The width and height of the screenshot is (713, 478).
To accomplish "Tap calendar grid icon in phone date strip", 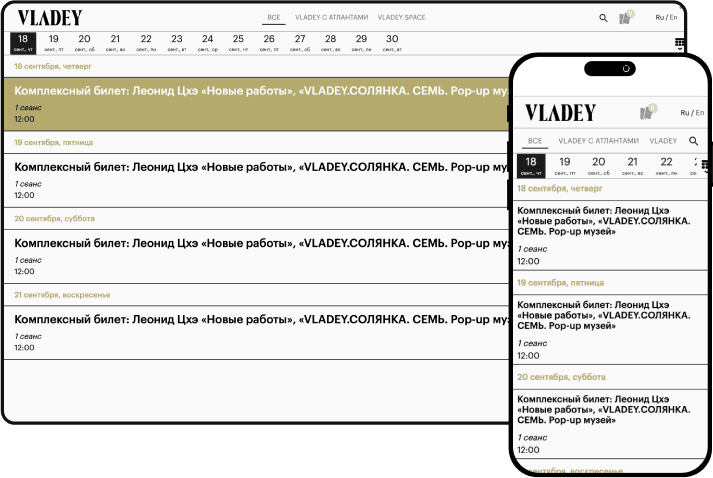I will (705, 165).
